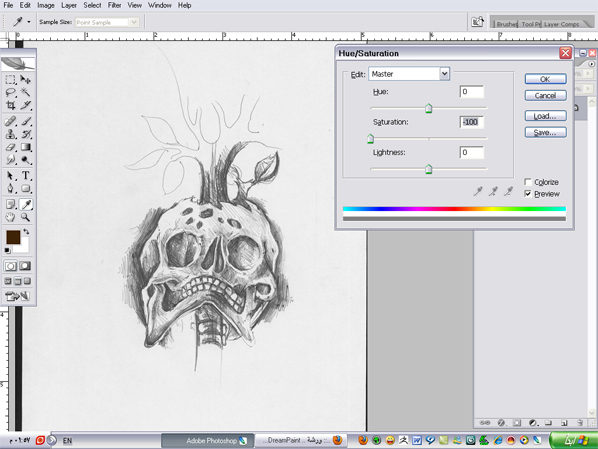The height and width of the screenshot is (449, 598).
Task: Click Cancel in Hue/Saturation dialog
Action: [x=545, y=95]
